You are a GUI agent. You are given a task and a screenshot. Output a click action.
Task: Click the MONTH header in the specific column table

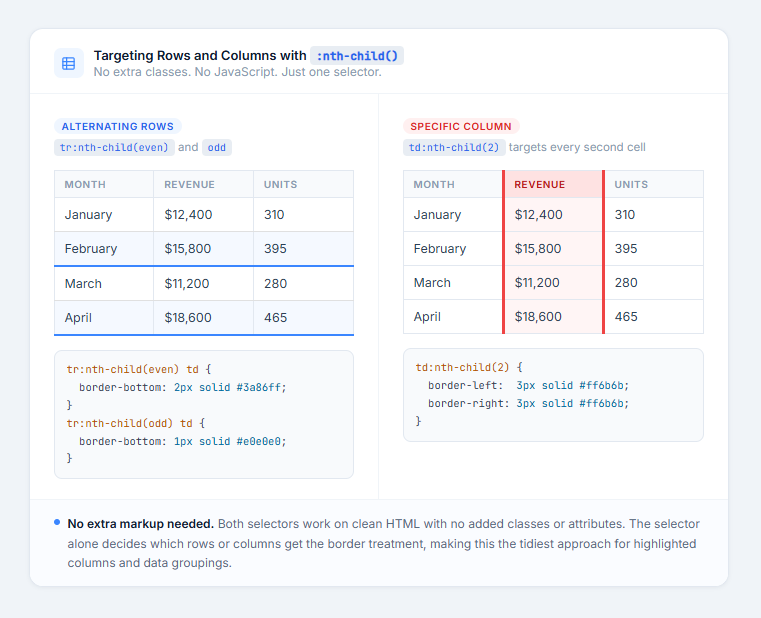[453, 184]
